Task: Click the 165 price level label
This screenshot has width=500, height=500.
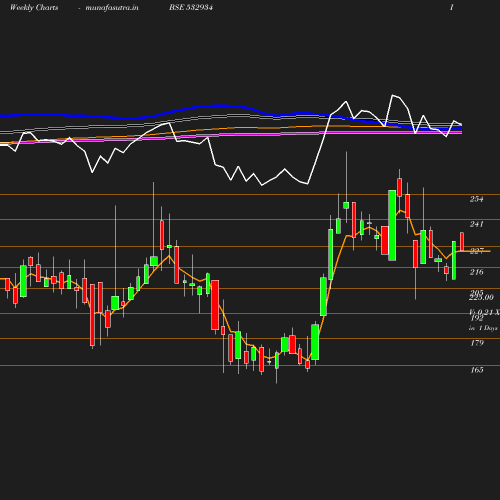Action: 477,370
